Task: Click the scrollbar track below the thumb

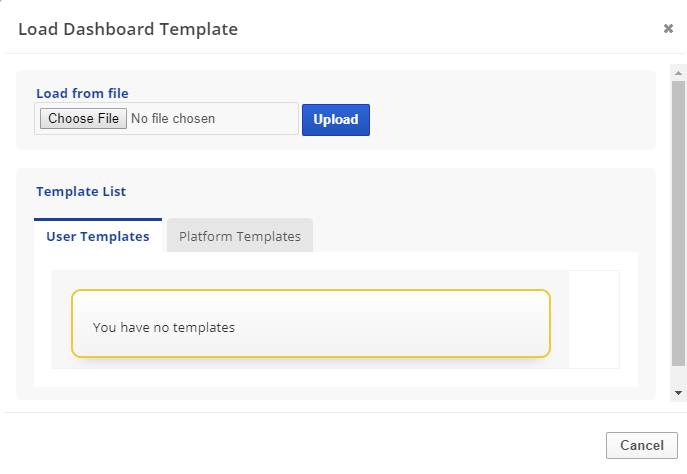Action: (678, 376)
